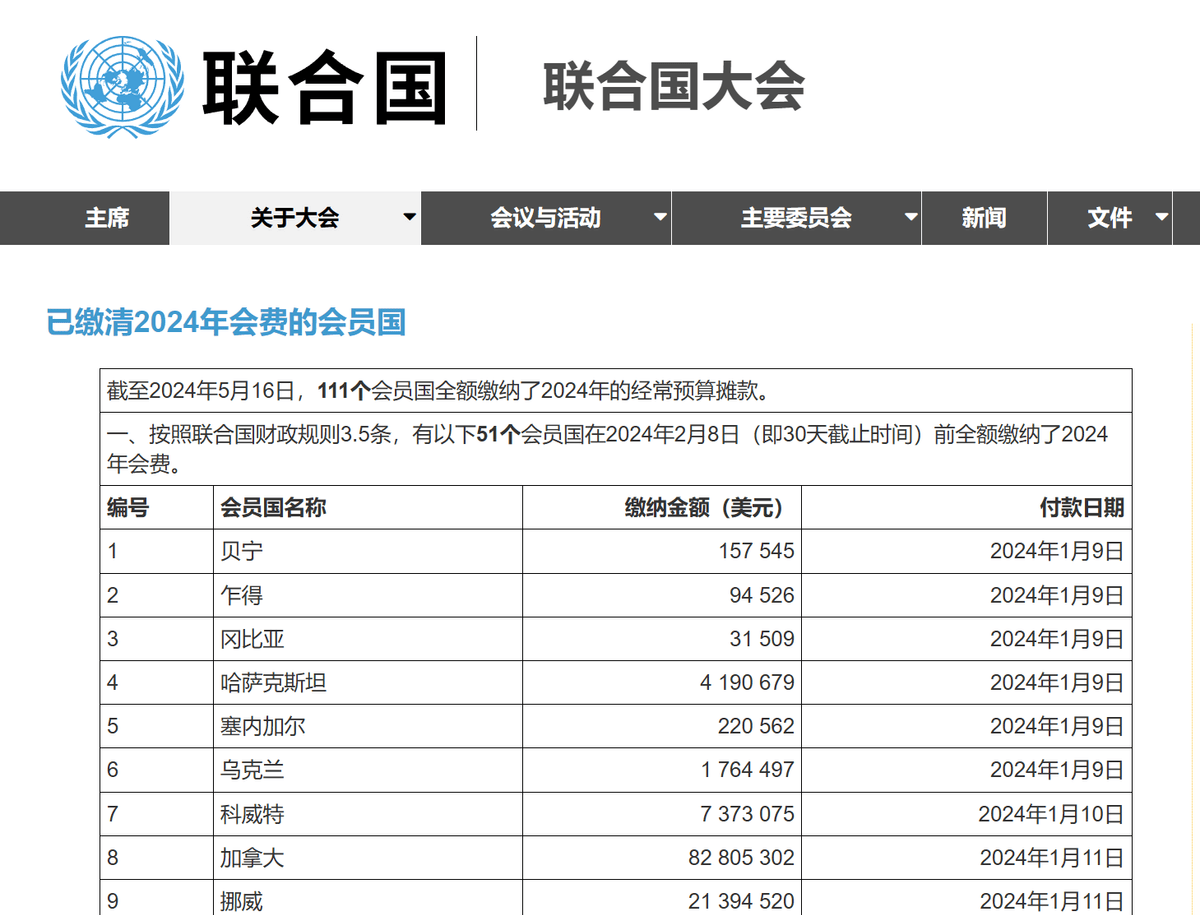Viewport: 1200px width, 915px height.
Task: Click the amount 94 526
Action: 762,595
